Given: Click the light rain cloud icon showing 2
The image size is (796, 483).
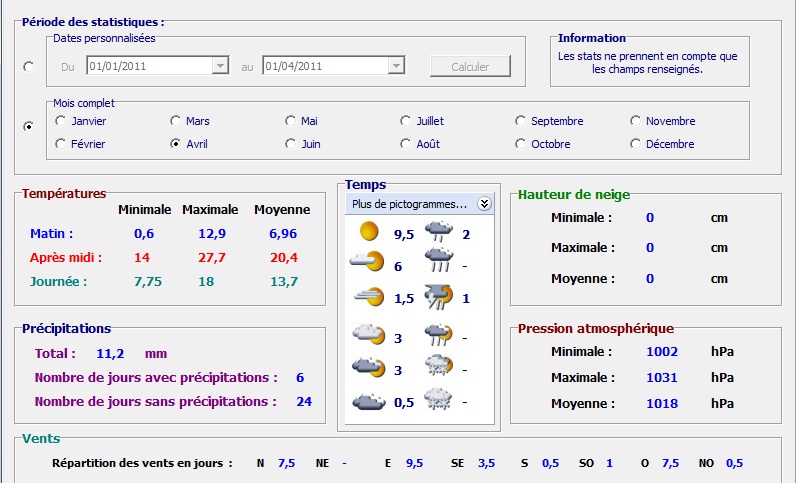Looking at the screenshot, I should click(439, 231).
